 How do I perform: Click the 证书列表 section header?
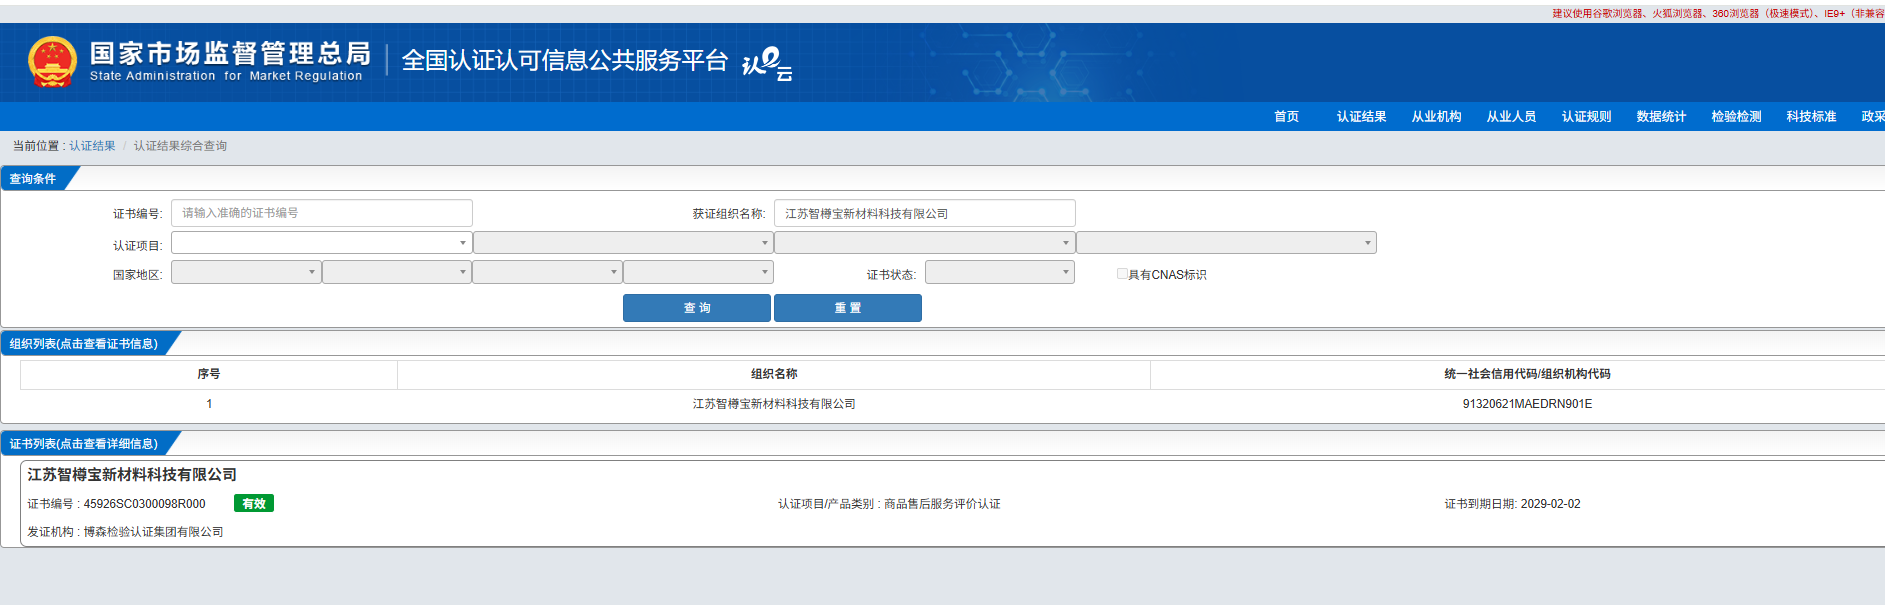[x=84, y=444]
